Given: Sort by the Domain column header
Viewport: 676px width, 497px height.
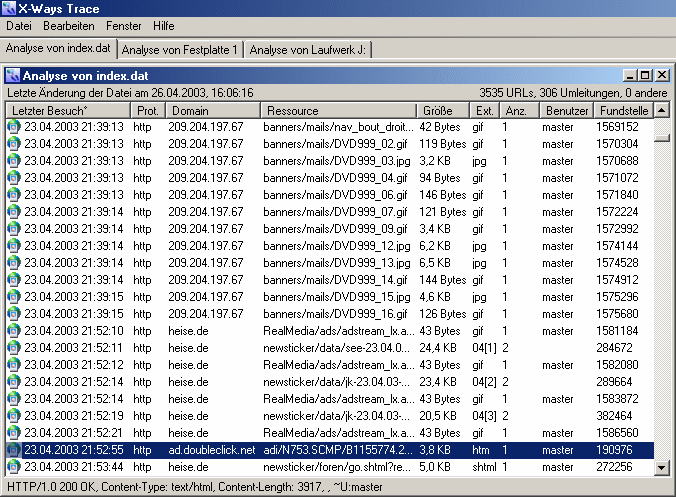Looking at the screenshot, I should point(211,110).
